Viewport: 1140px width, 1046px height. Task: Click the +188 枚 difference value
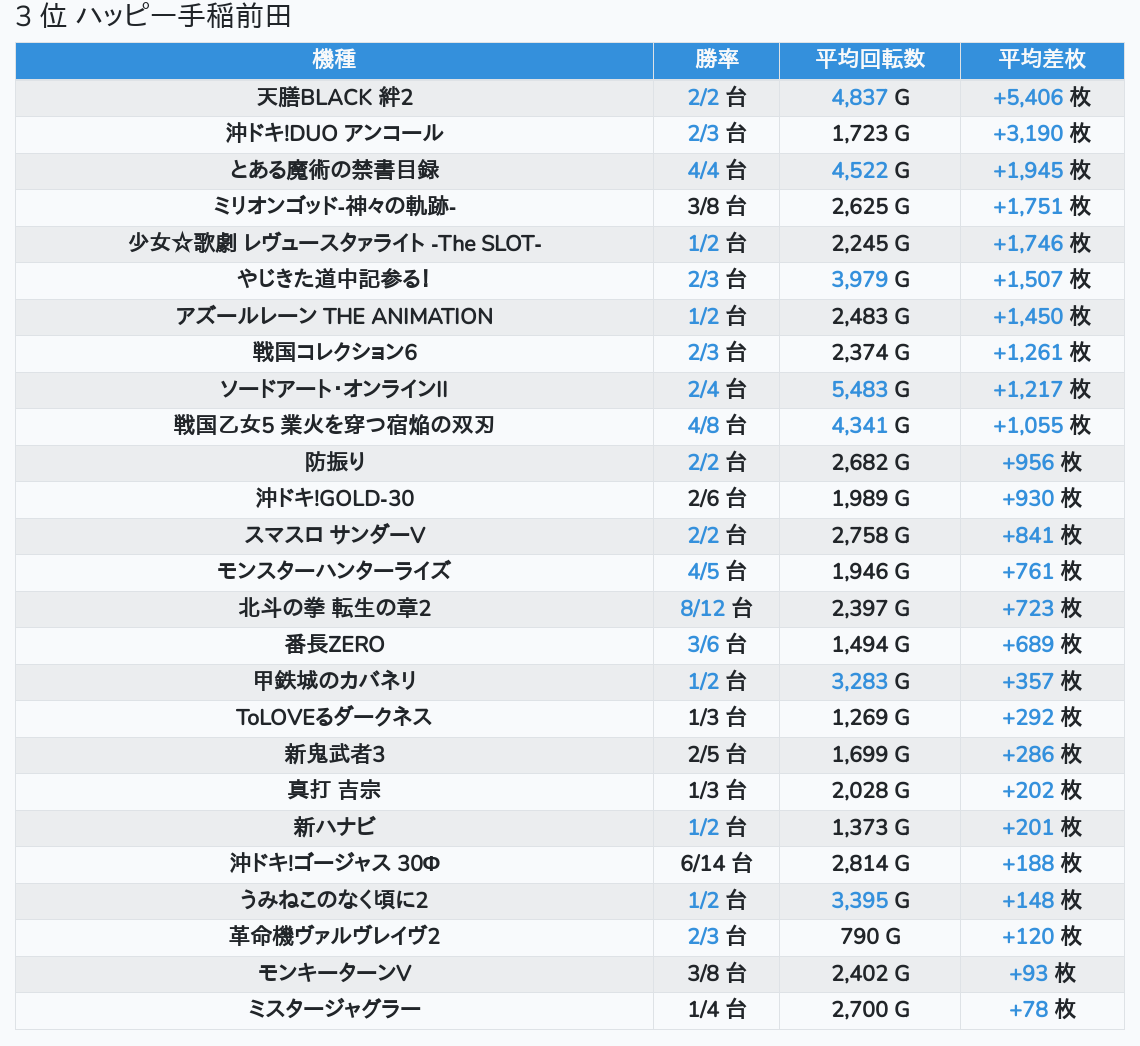tap(1042, 864)
